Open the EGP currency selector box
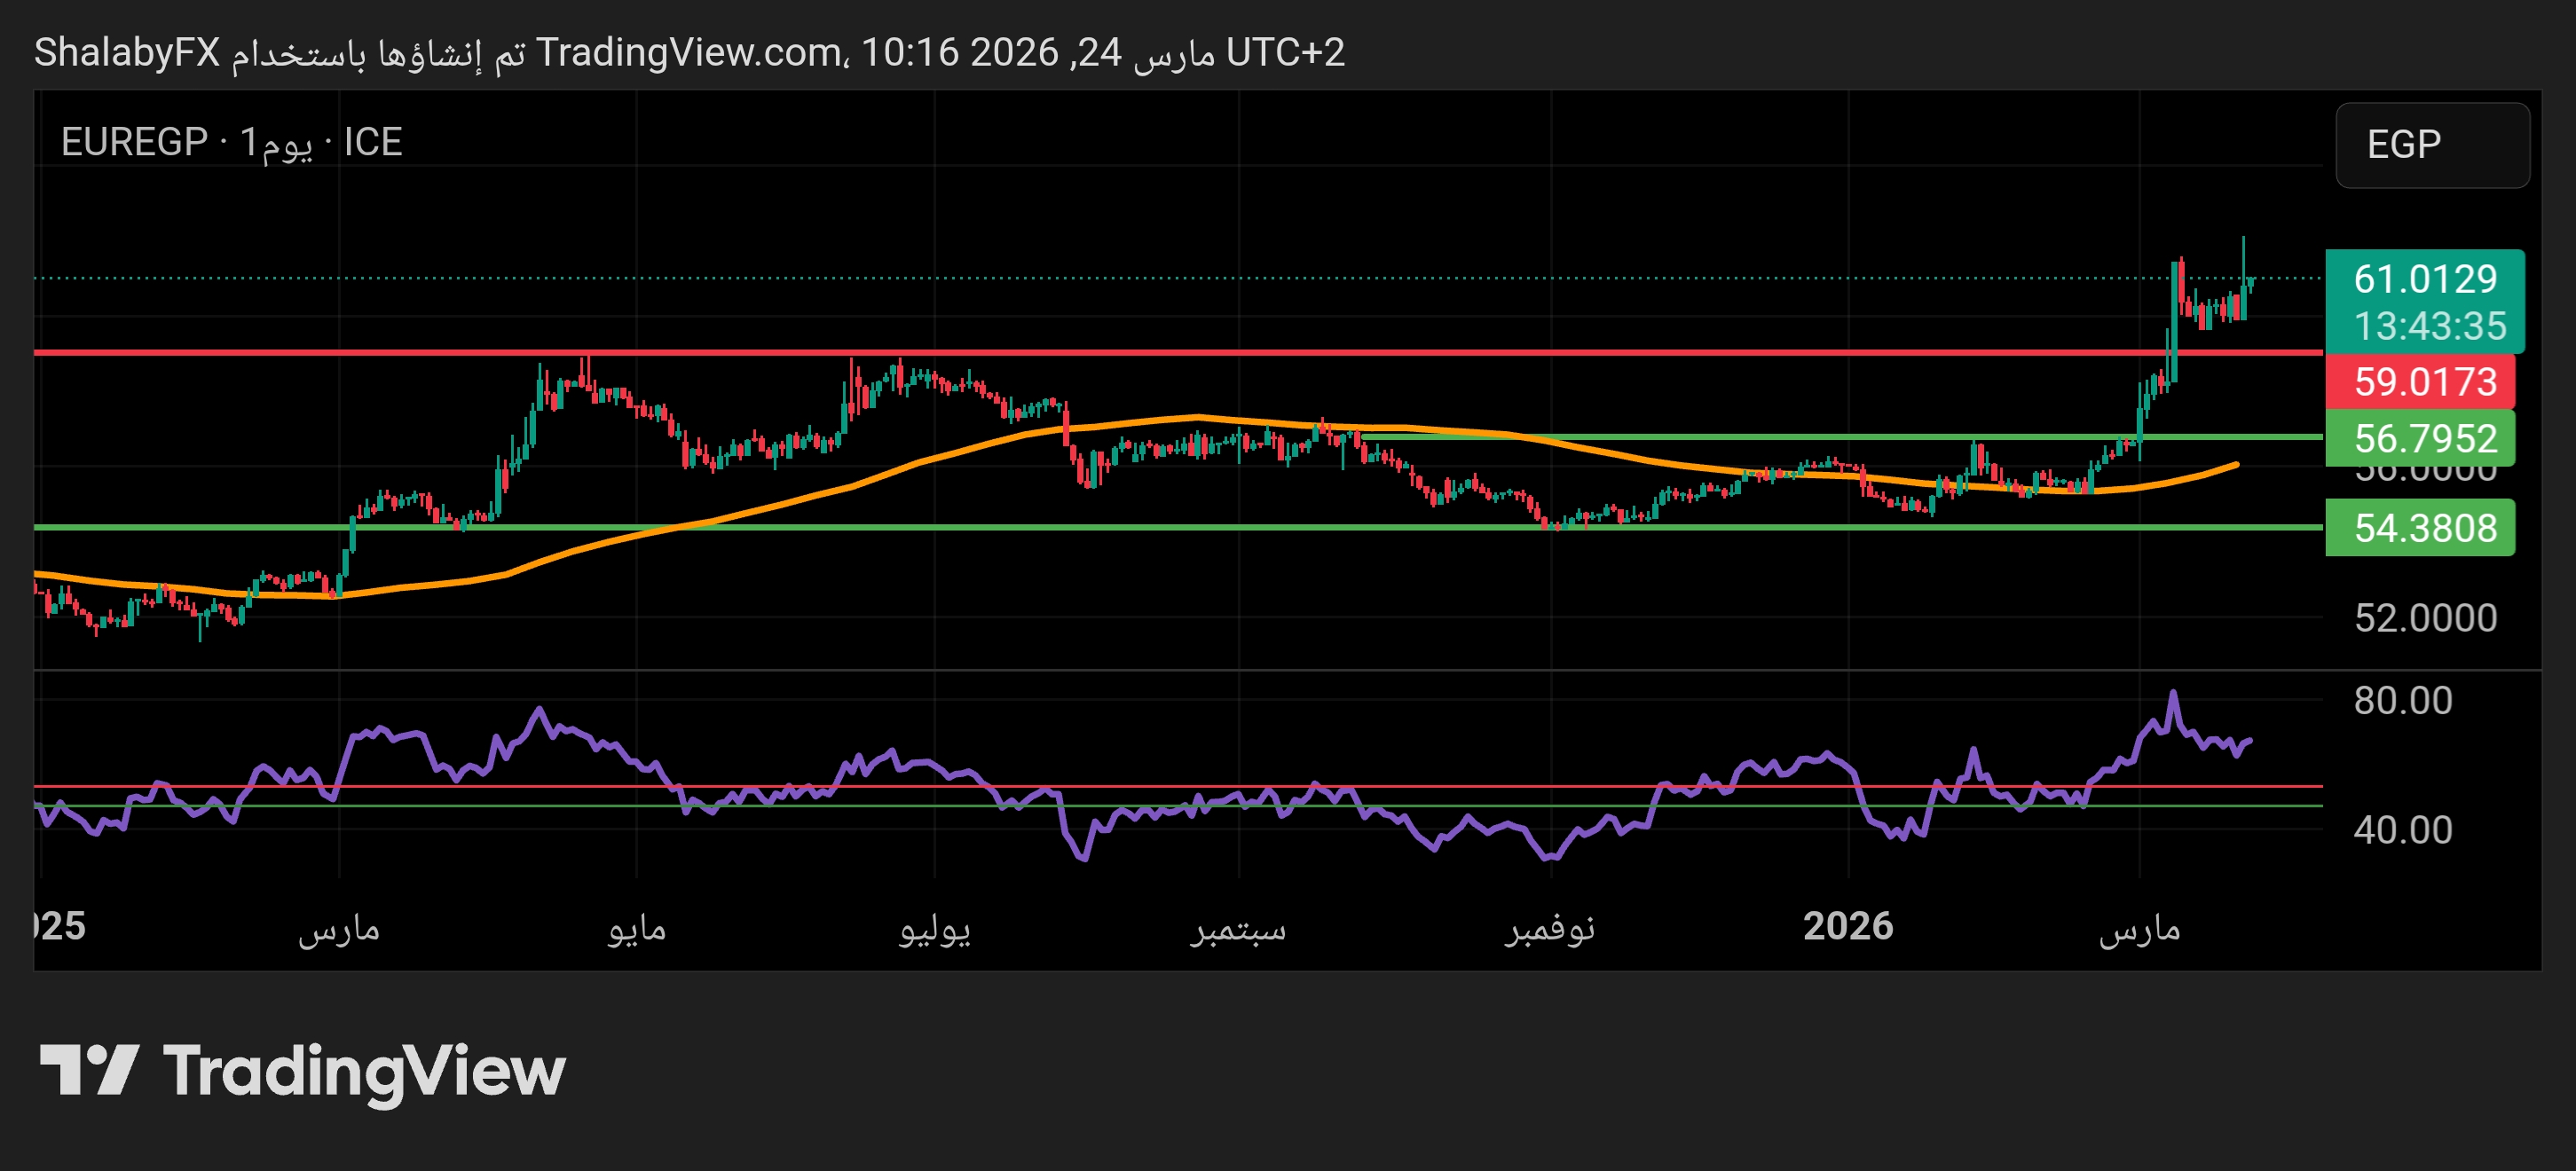 pyautogui.click(x=2431, y=145)
